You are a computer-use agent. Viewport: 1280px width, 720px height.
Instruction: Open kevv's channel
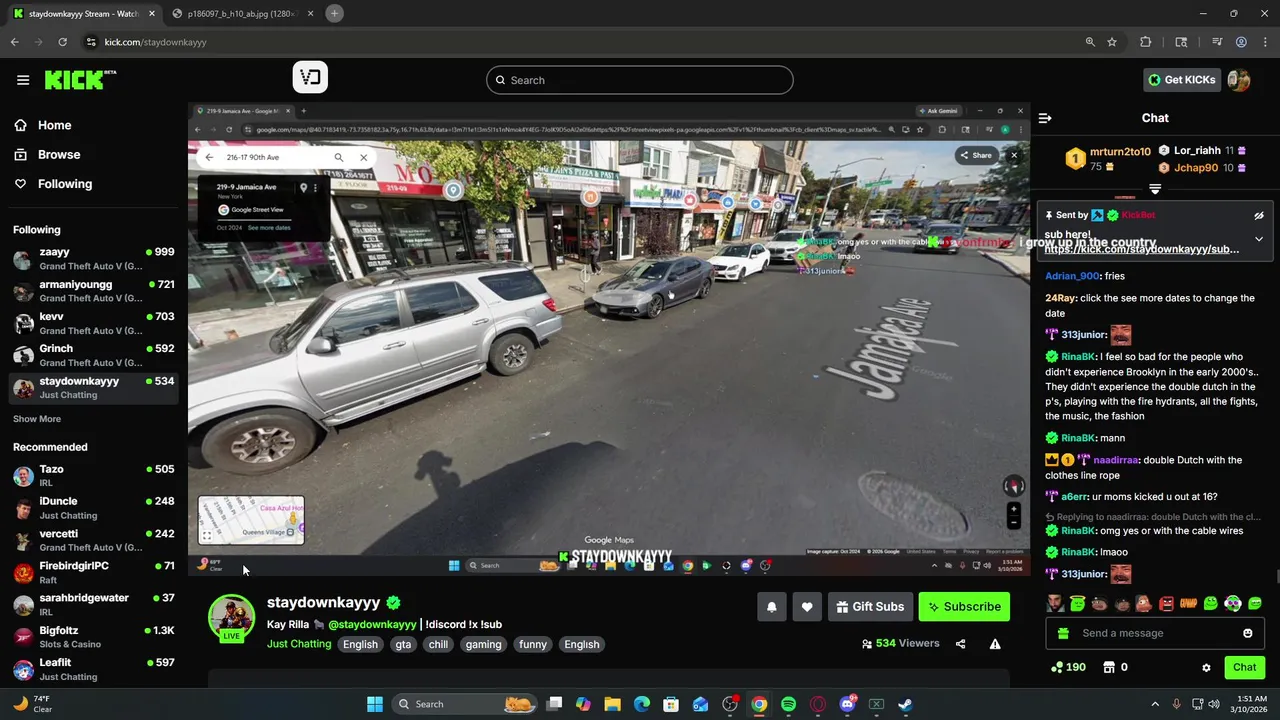(94, 323)
